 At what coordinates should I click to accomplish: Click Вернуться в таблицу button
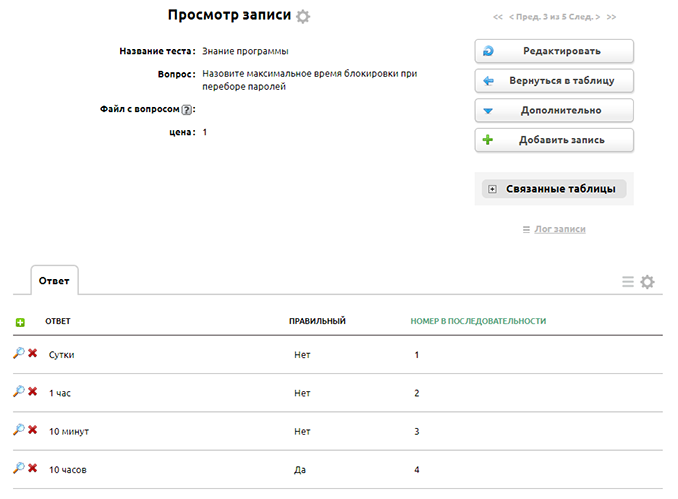point(554,81)
